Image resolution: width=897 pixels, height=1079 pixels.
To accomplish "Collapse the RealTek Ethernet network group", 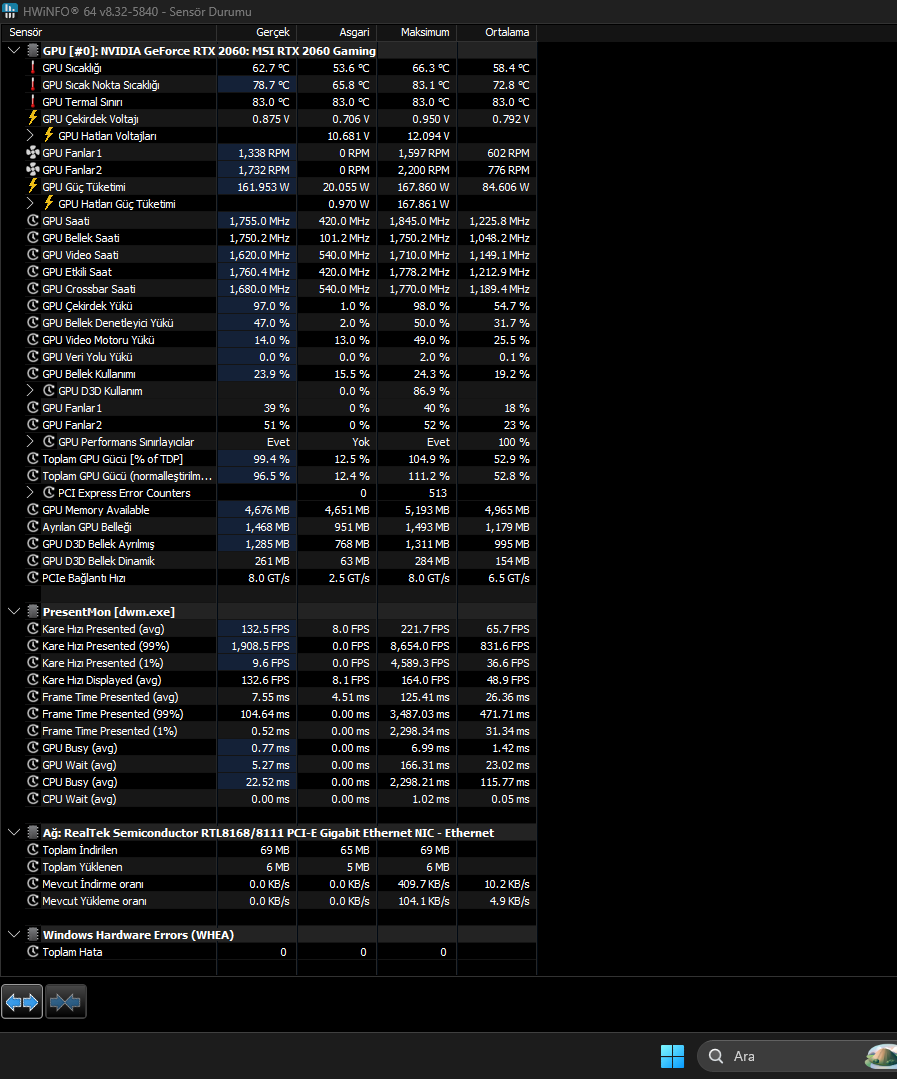I will click(x=14, y=832).
